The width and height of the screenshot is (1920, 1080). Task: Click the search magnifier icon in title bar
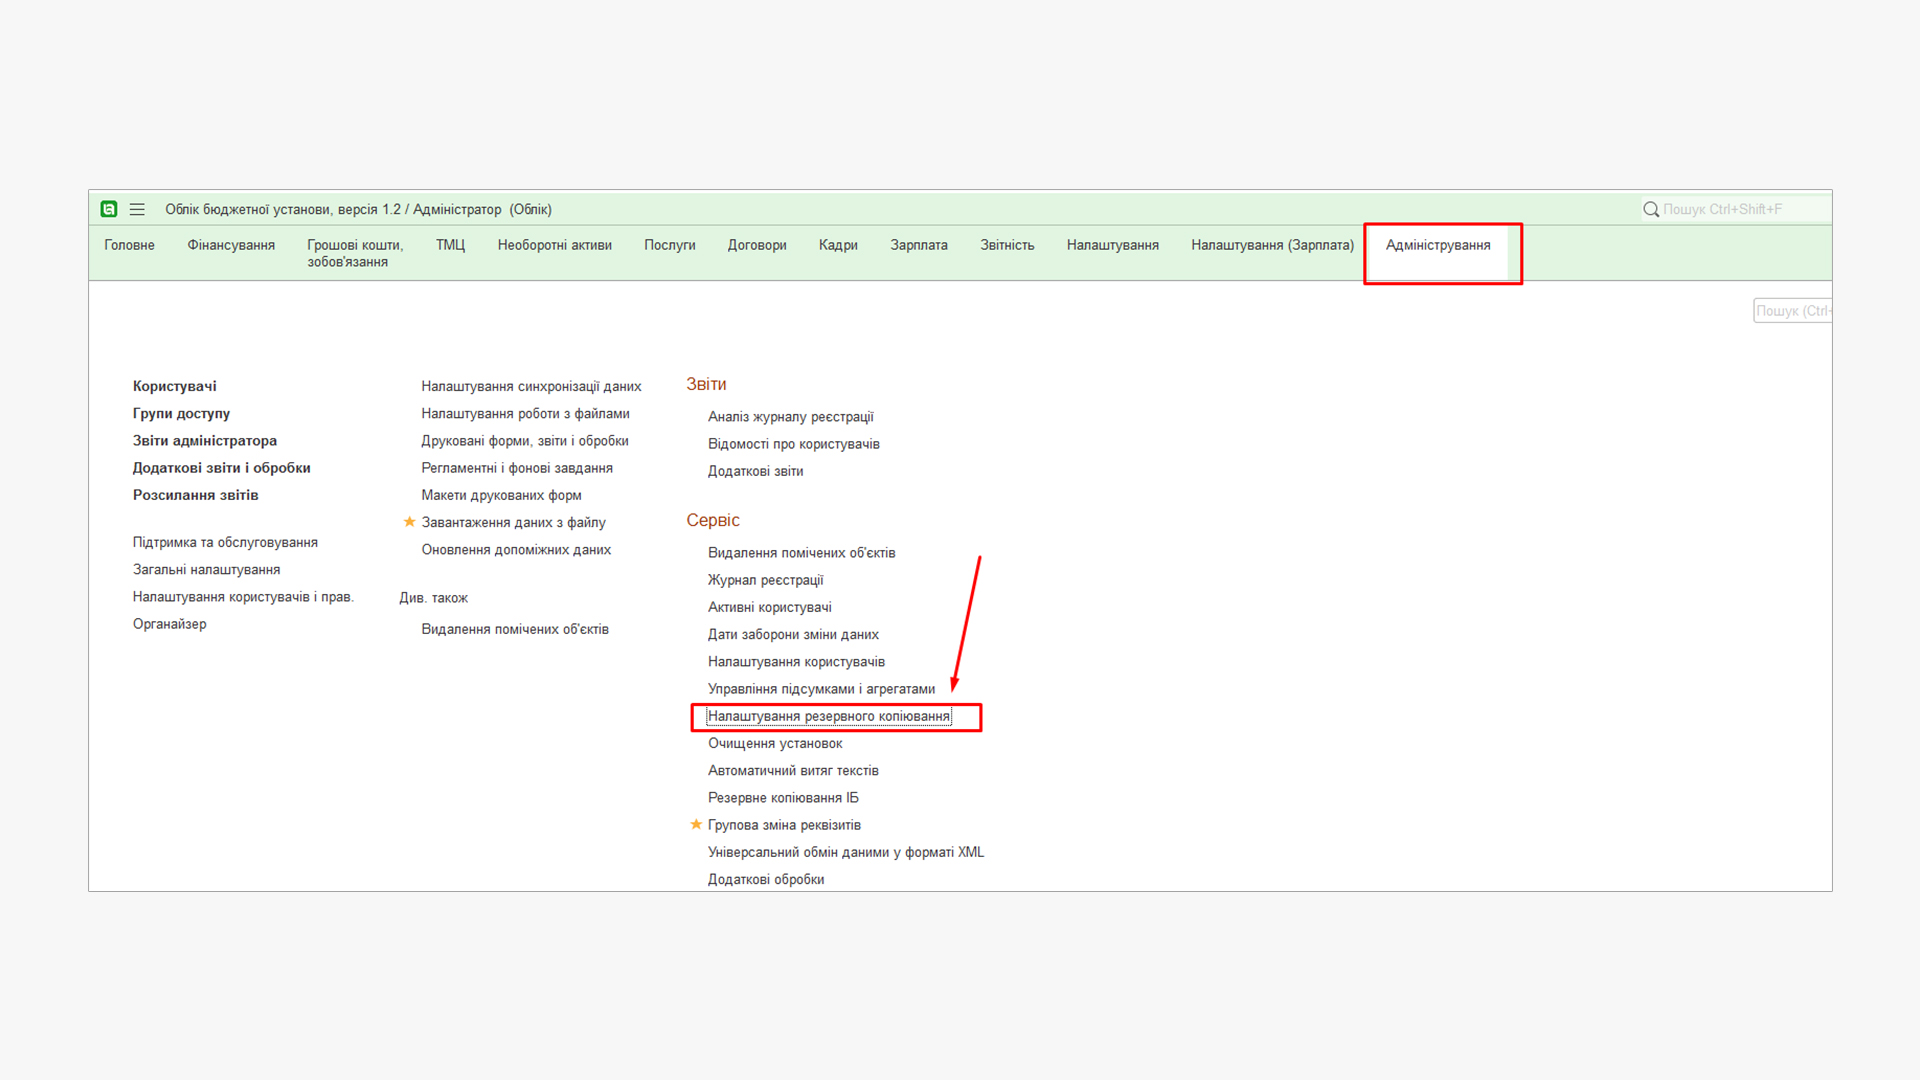coord(1651,209)
